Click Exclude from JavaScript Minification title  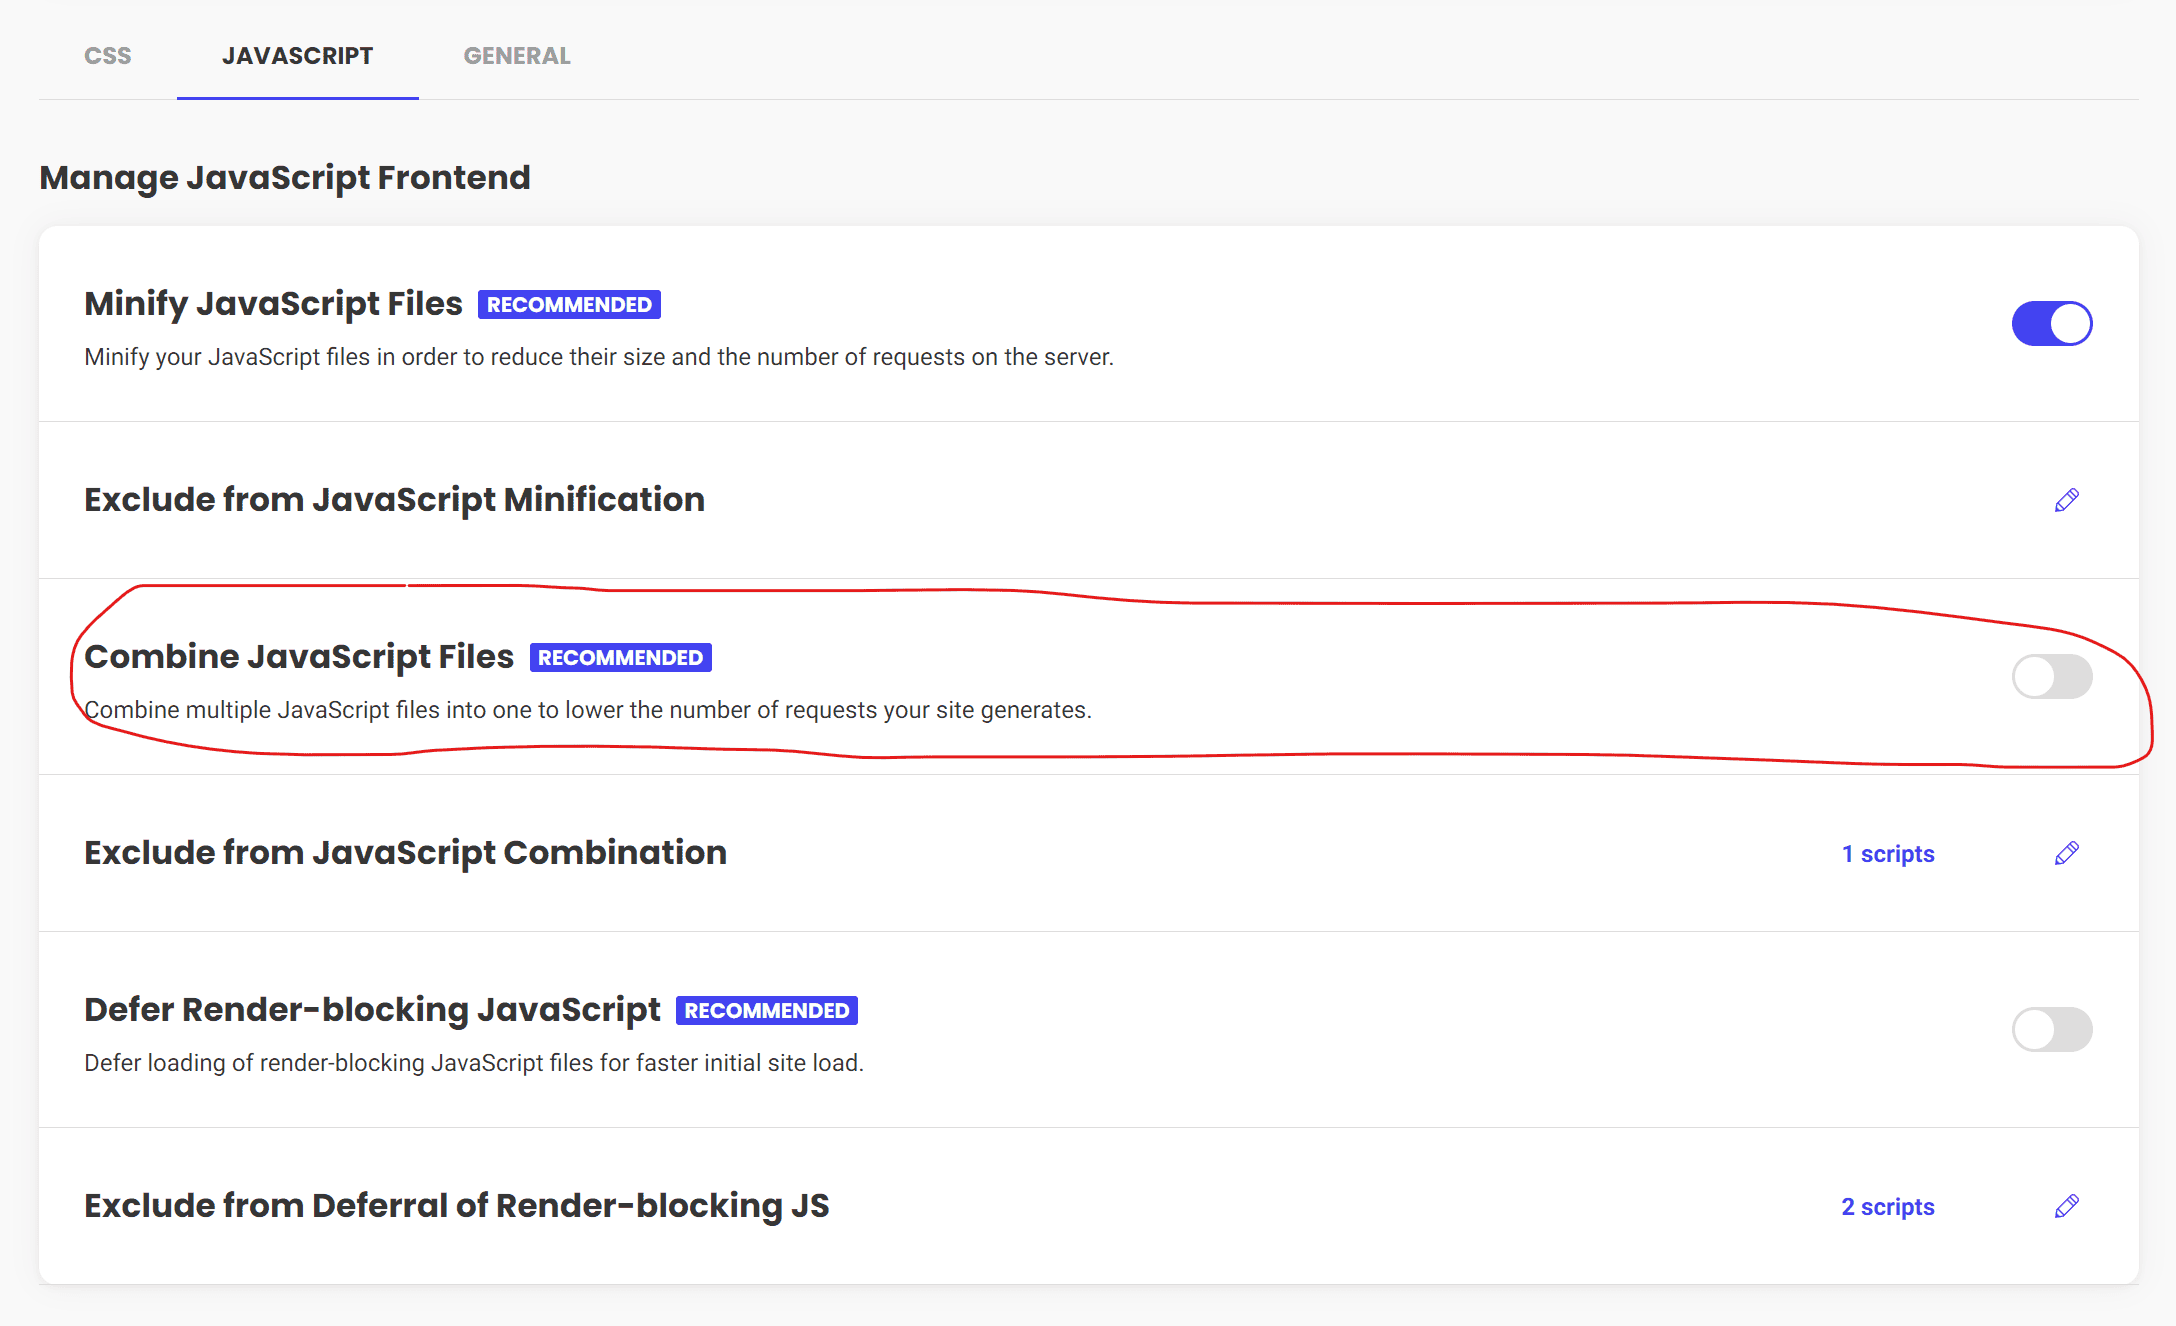[394, 500]
